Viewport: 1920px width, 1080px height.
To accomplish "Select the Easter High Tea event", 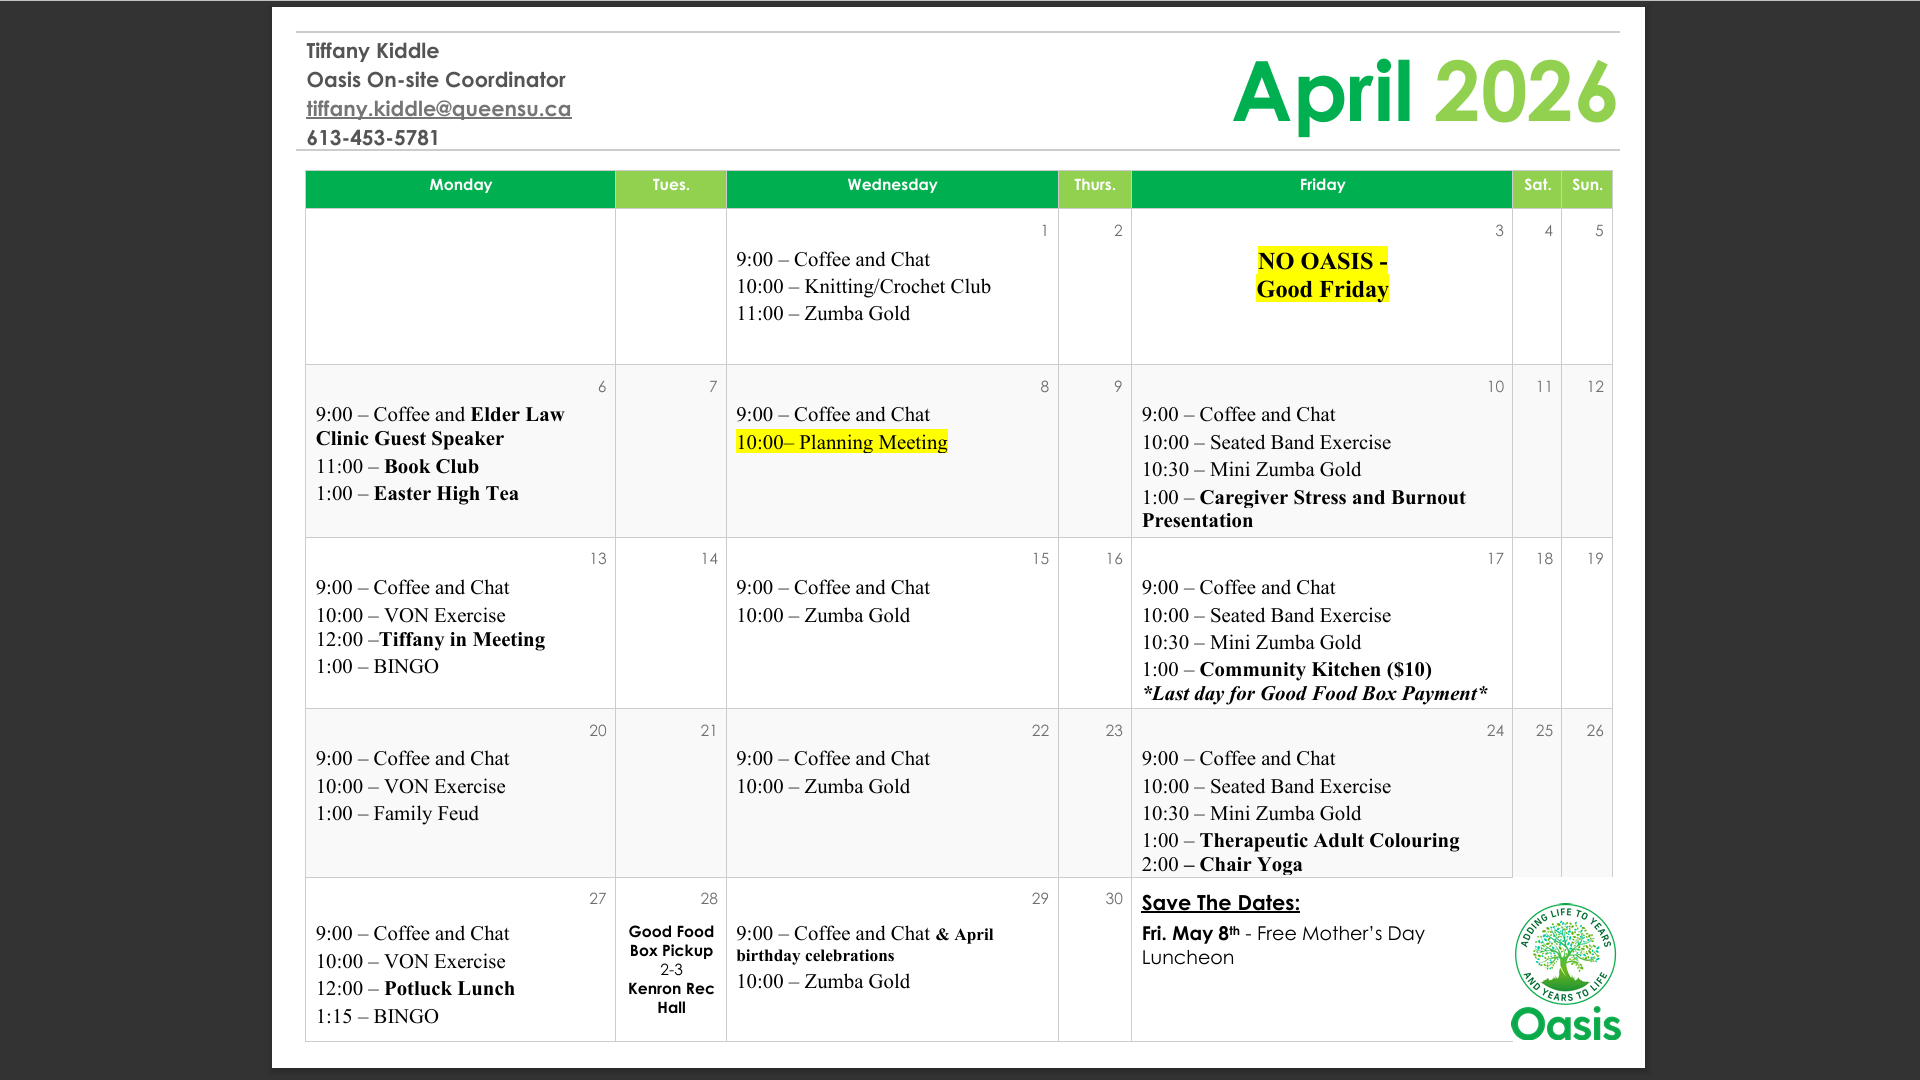I will pos(445,493).
